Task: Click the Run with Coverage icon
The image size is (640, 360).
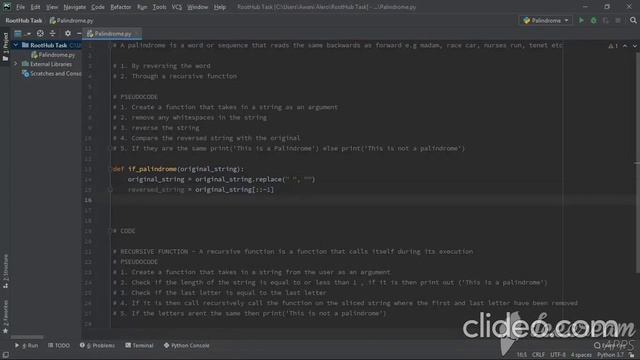Action: coord(606,20)
